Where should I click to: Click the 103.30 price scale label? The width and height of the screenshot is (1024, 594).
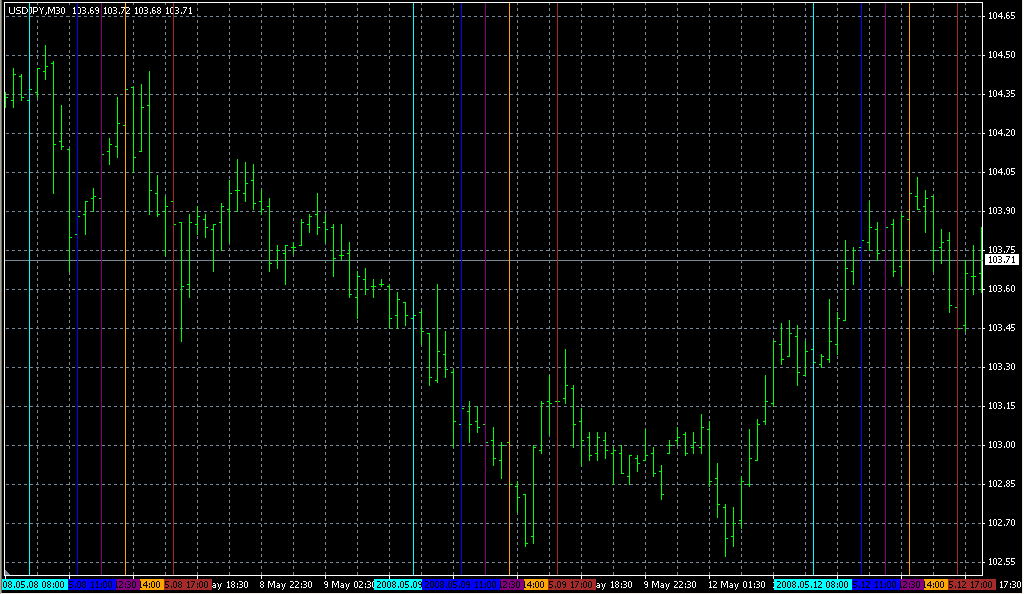[1001, 367]
